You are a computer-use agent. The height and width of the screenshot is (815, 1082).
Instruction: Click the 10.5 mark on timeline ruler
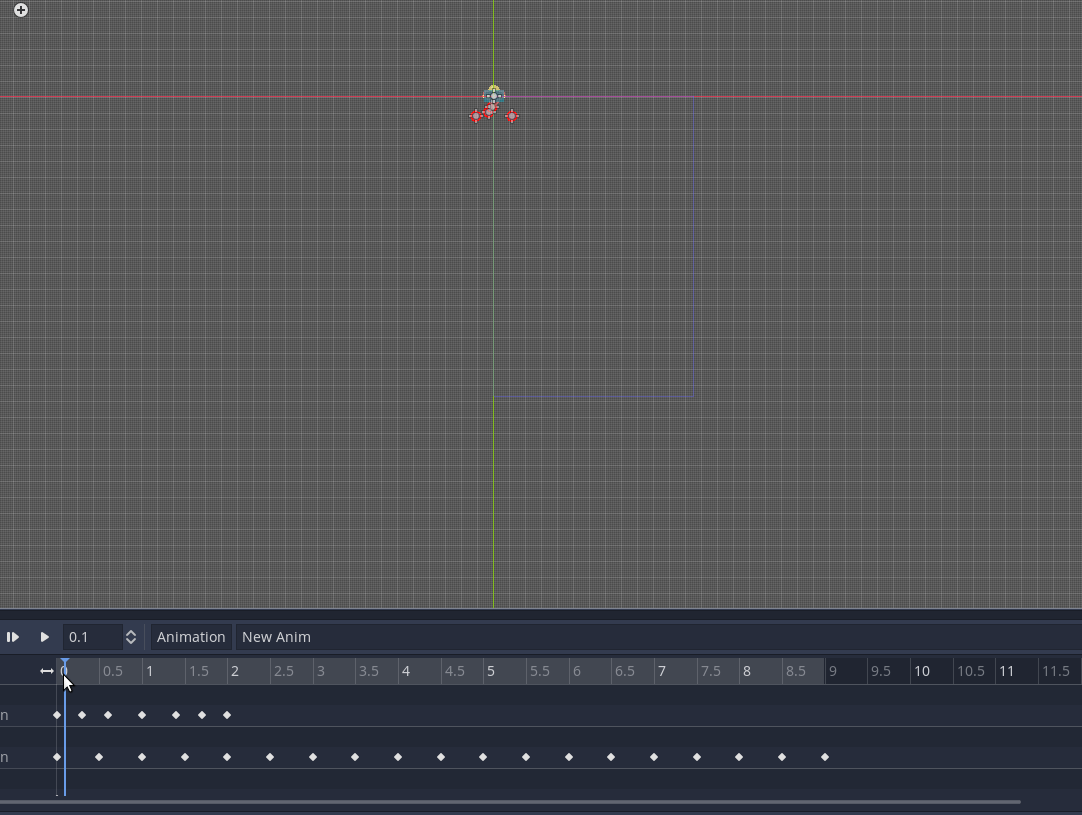(970, 671)
